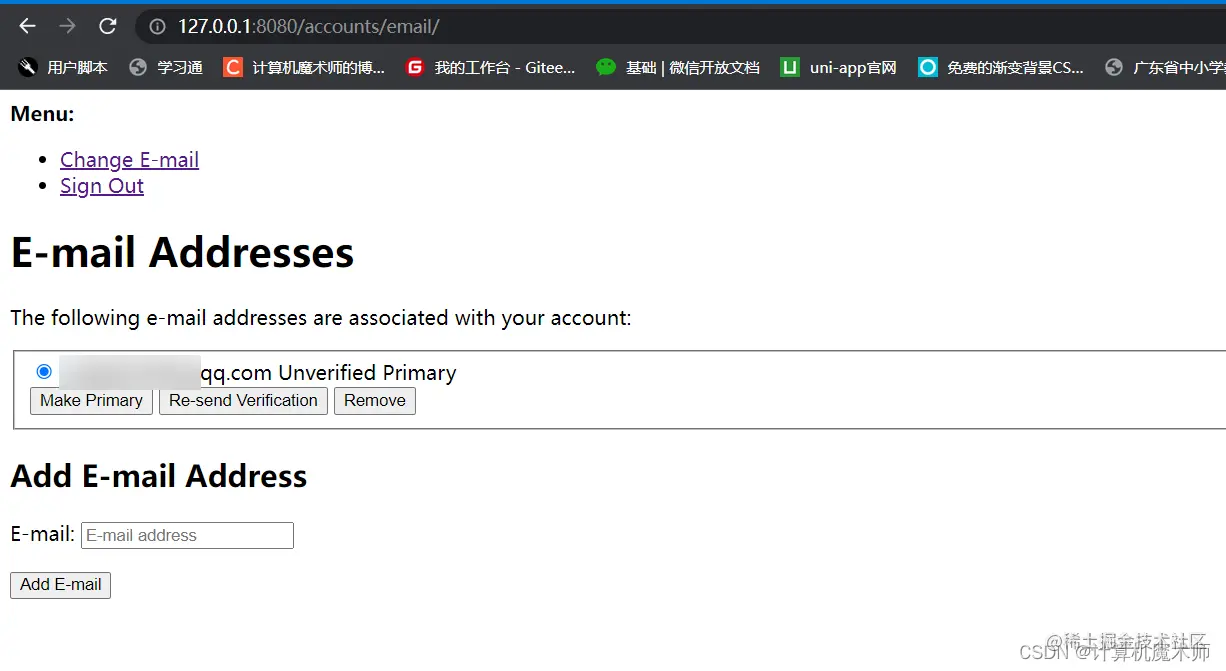
Task: Open the 我的工作台 - Gitee bookmark
Action: 491,67
